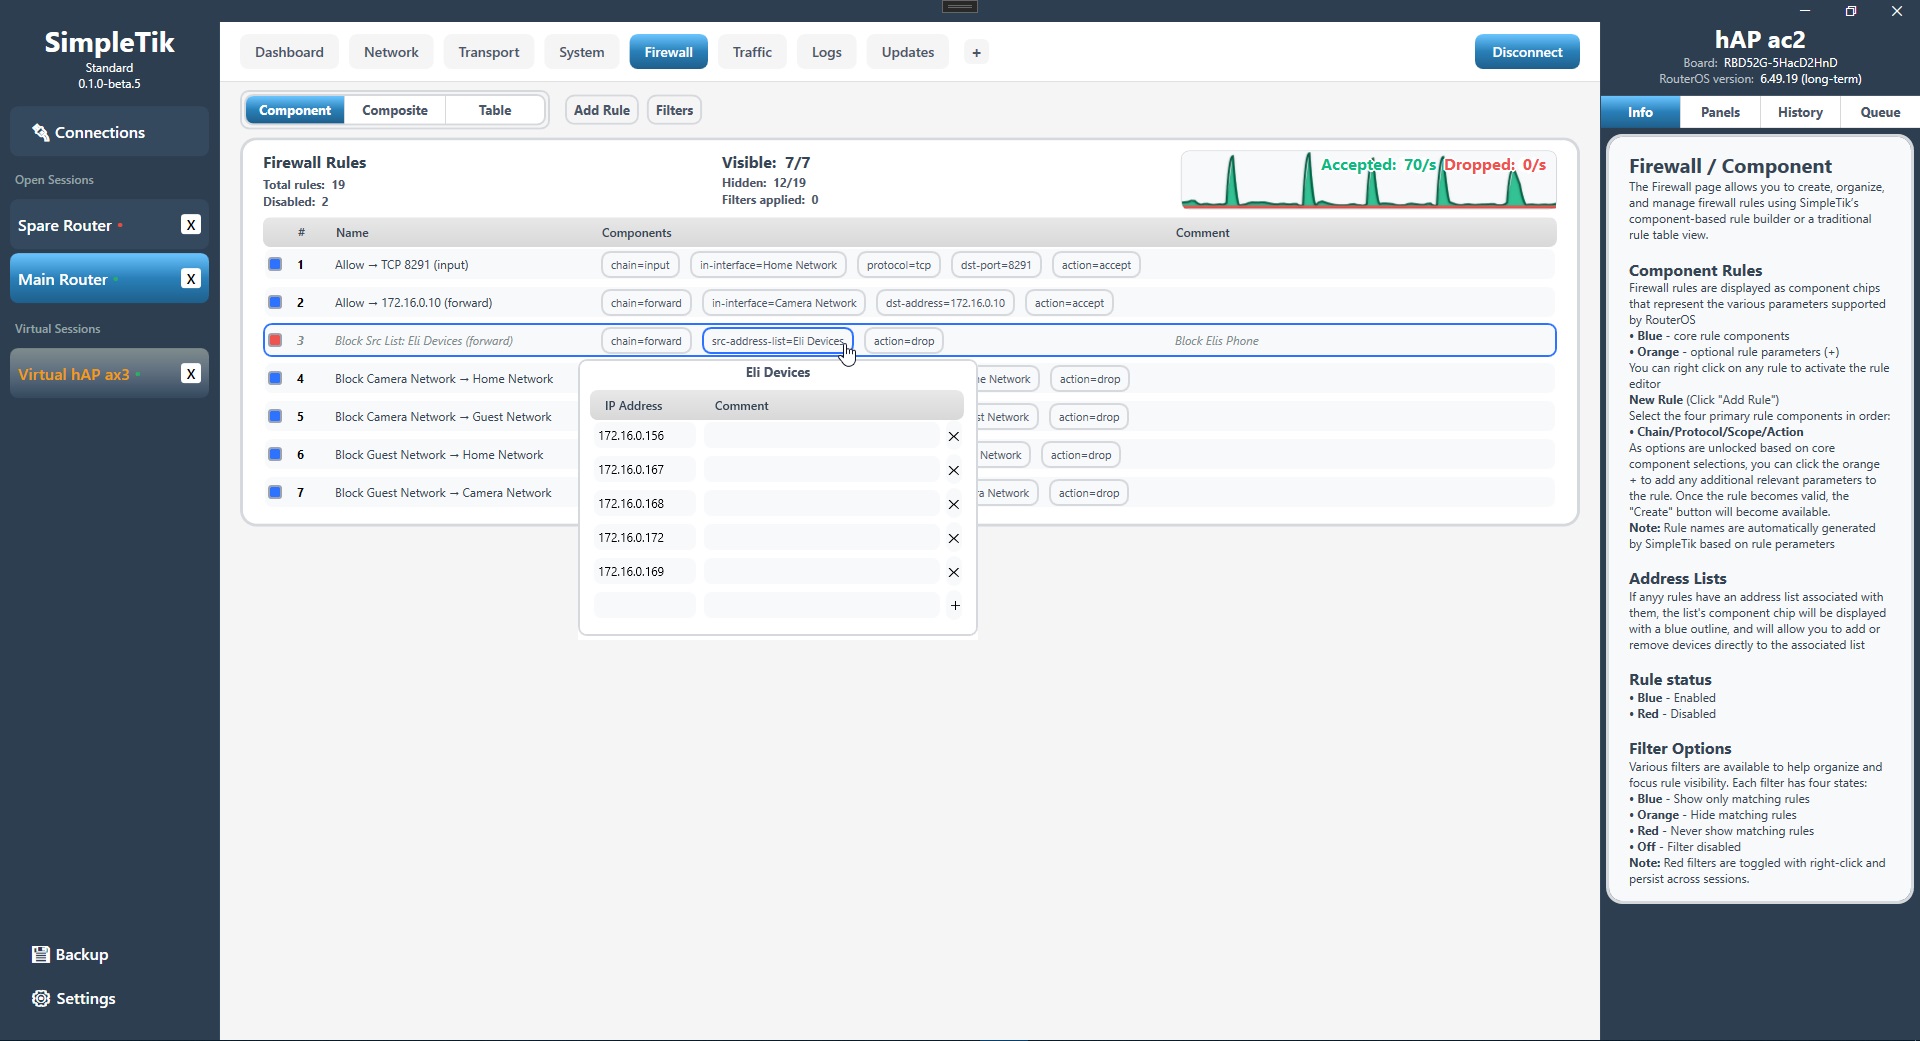Switch to Table view

pyautogui.click(x=495, y=110)
